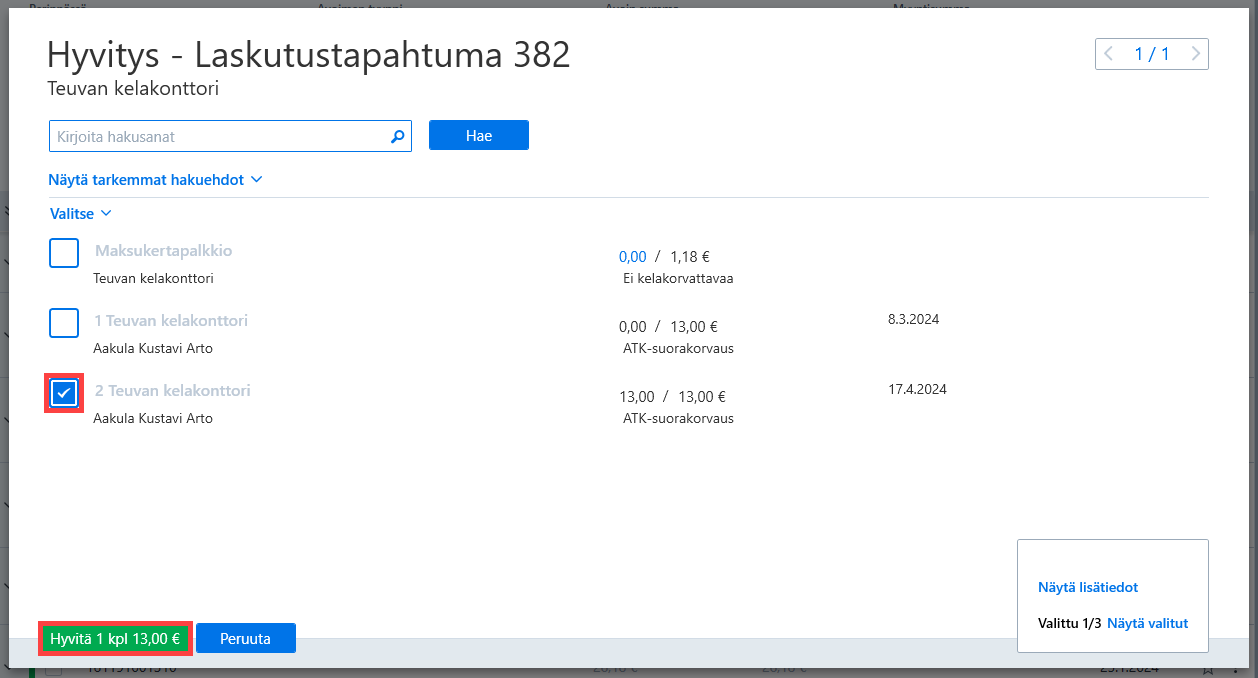Viewport: 1258px width, 678px height.
Task: Select the 2 Teuvan kelakonttori title
Action: 173,391
